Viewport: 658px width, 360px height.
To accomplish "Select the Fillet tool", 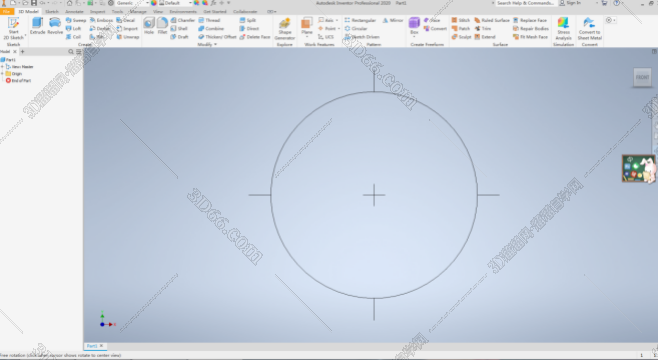I will pyautogui.click(x=162, y=26).
